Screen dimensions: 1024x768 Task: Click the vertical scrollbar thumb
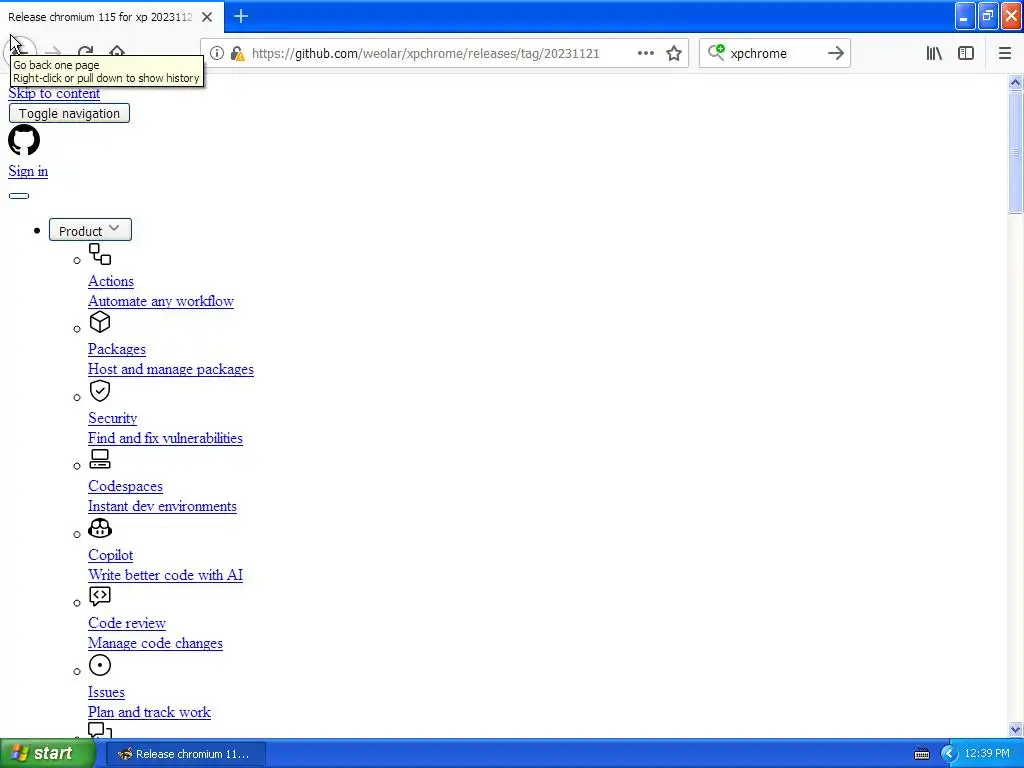click(1015, 152)
